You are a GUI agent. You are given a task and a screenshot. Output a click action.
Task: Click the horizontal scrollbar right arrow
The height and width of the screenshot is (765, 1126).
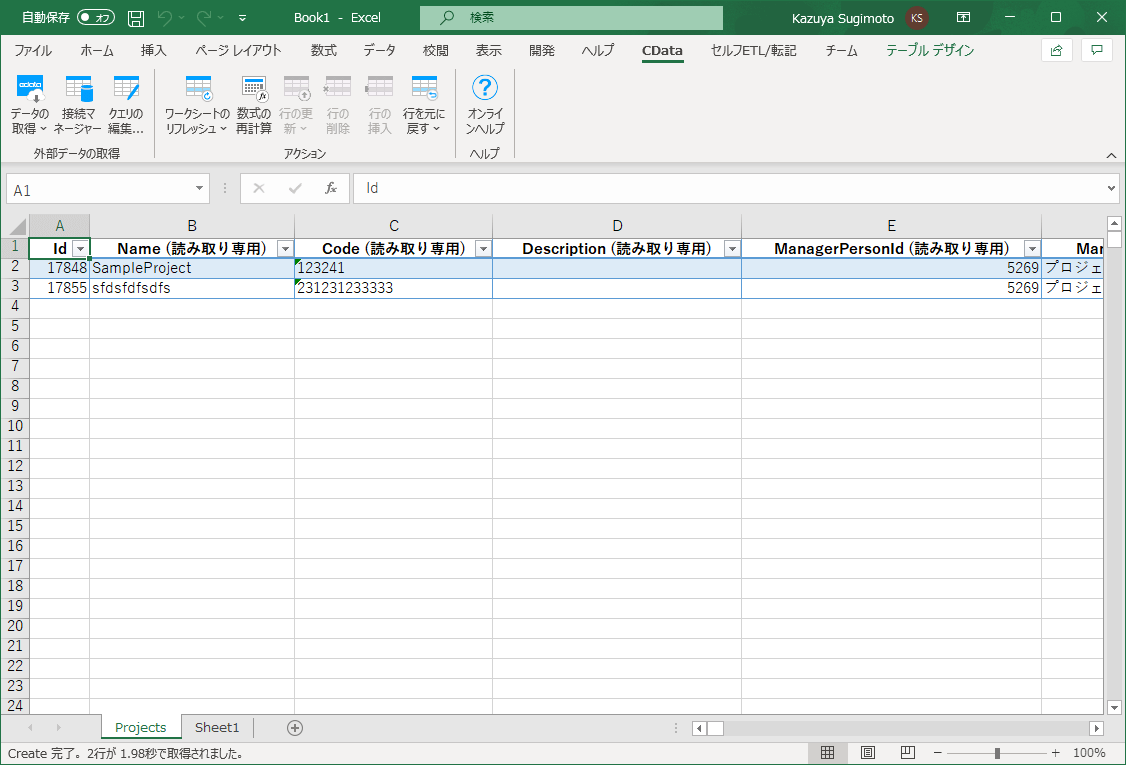(1097, 728)
